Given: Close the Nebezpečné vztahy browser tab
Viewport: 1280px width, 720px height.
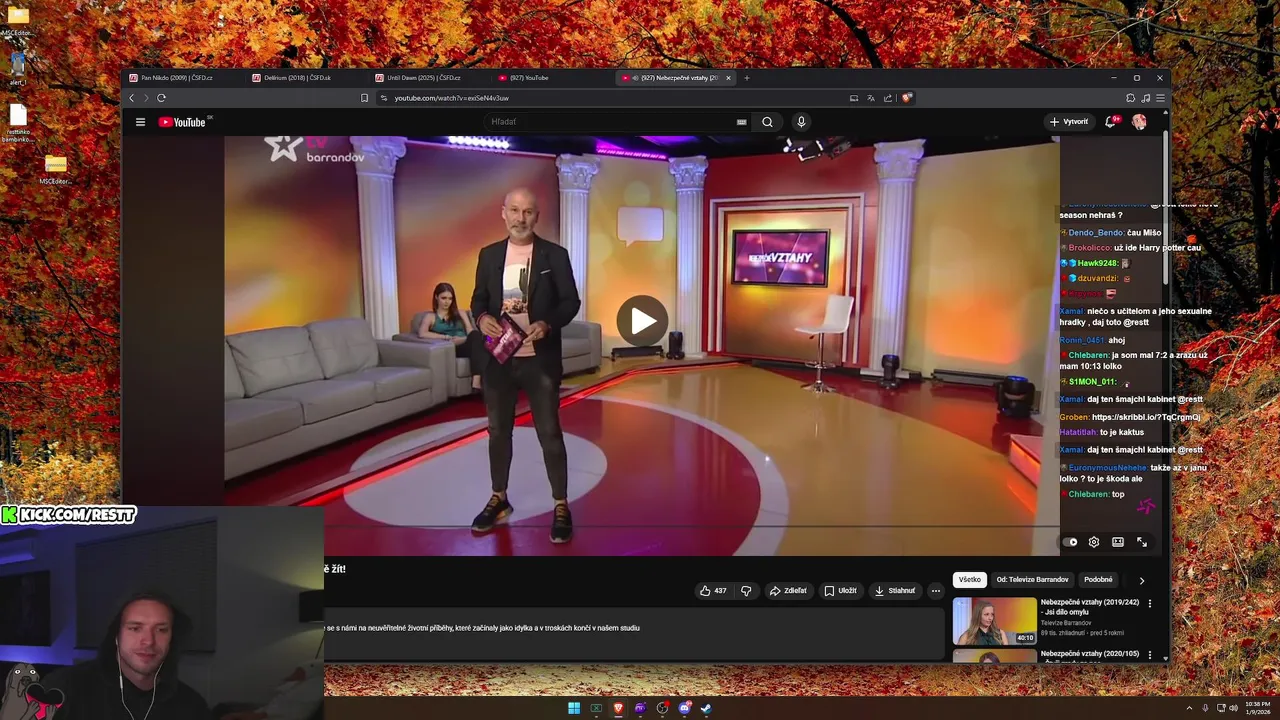Looking at the screenshot, I should pos(728,78).
